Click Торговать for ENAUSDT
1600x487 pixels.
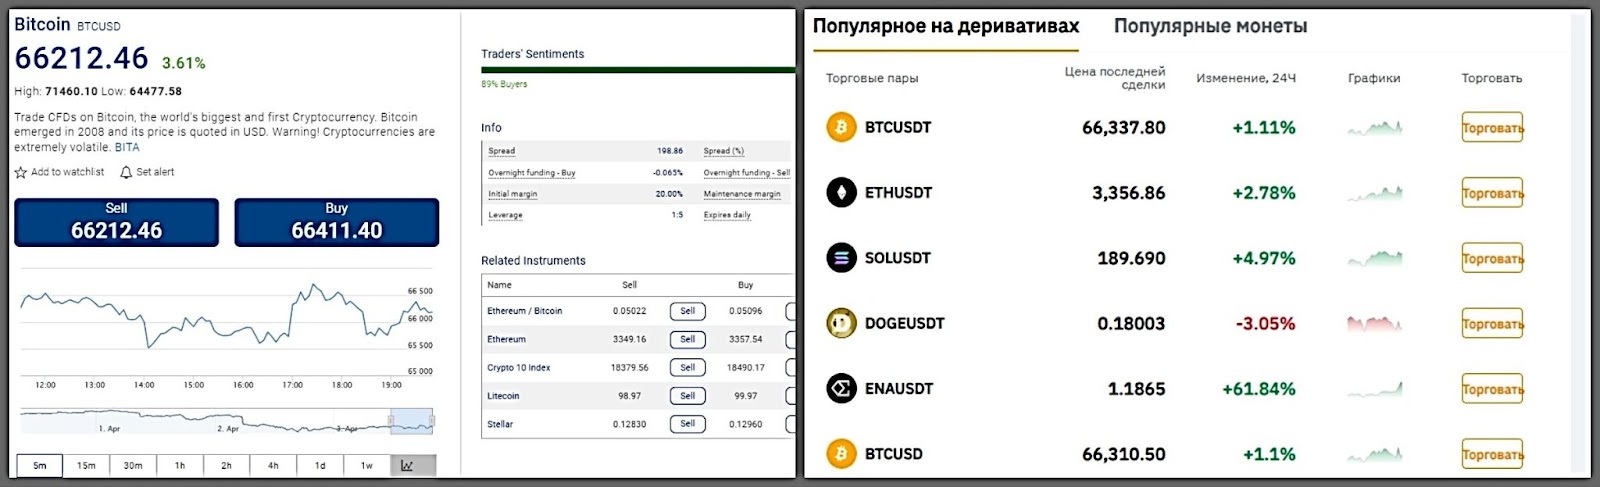tap(1492, 389)
